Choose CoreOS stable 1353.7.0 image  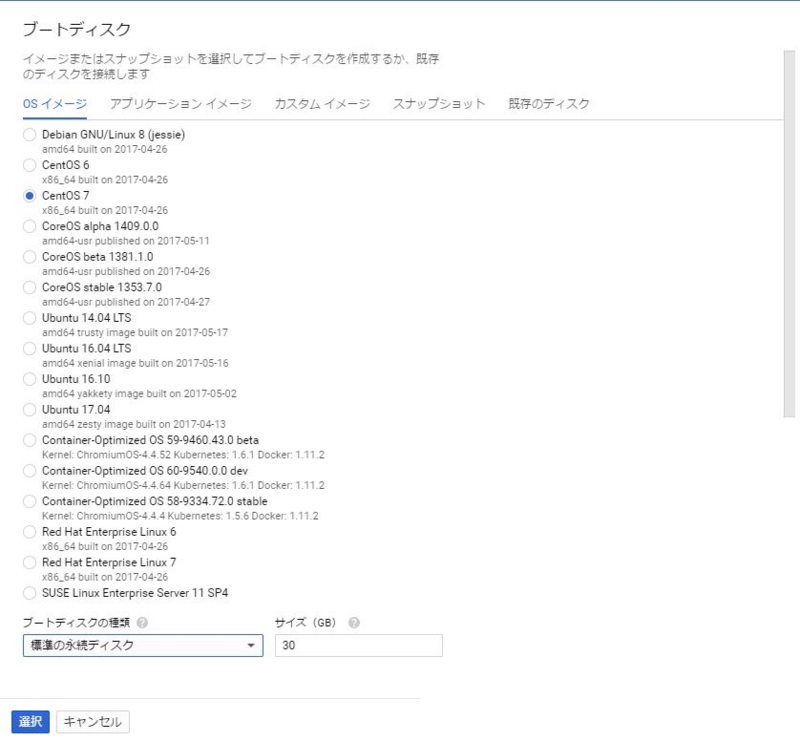pyautogui.click(x=30, y=288)
